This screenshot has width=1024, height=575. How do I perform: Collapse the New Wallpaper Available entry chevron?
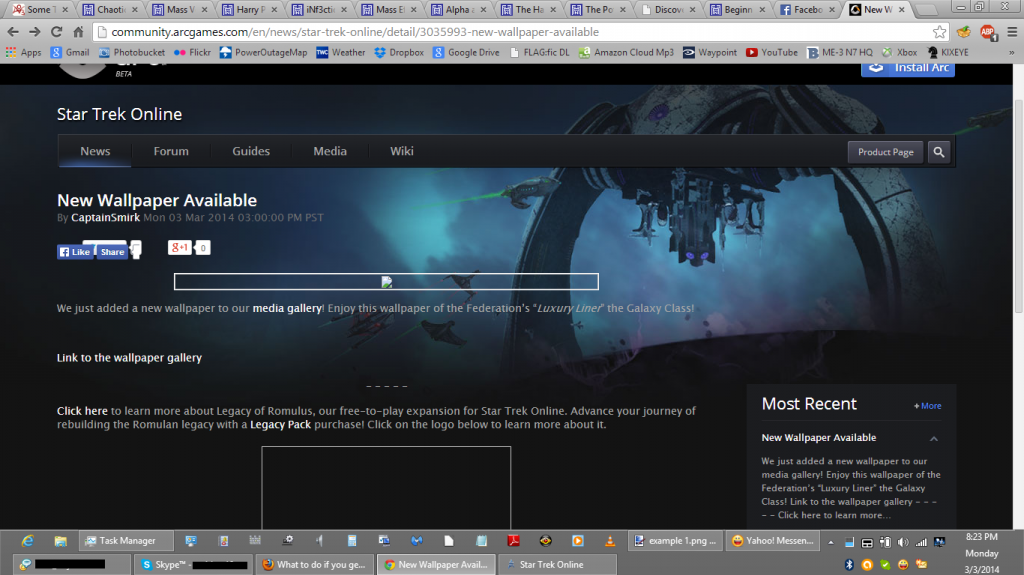(934, 438)
